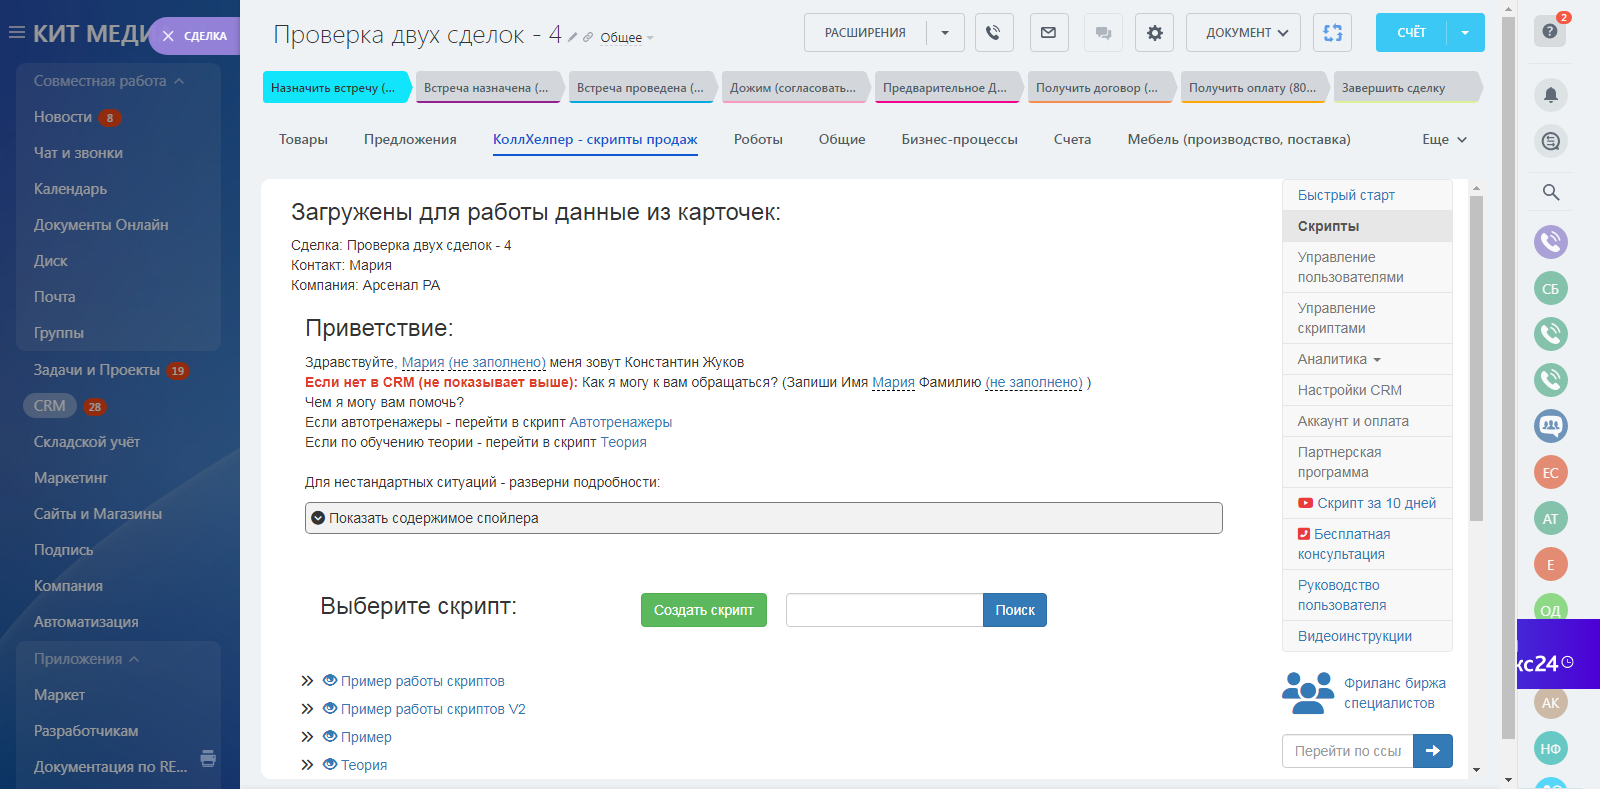The height and width of the screenshot is (789, 1600).
Task: Open the help question mark icon
Action: [x=1549, y=31]
